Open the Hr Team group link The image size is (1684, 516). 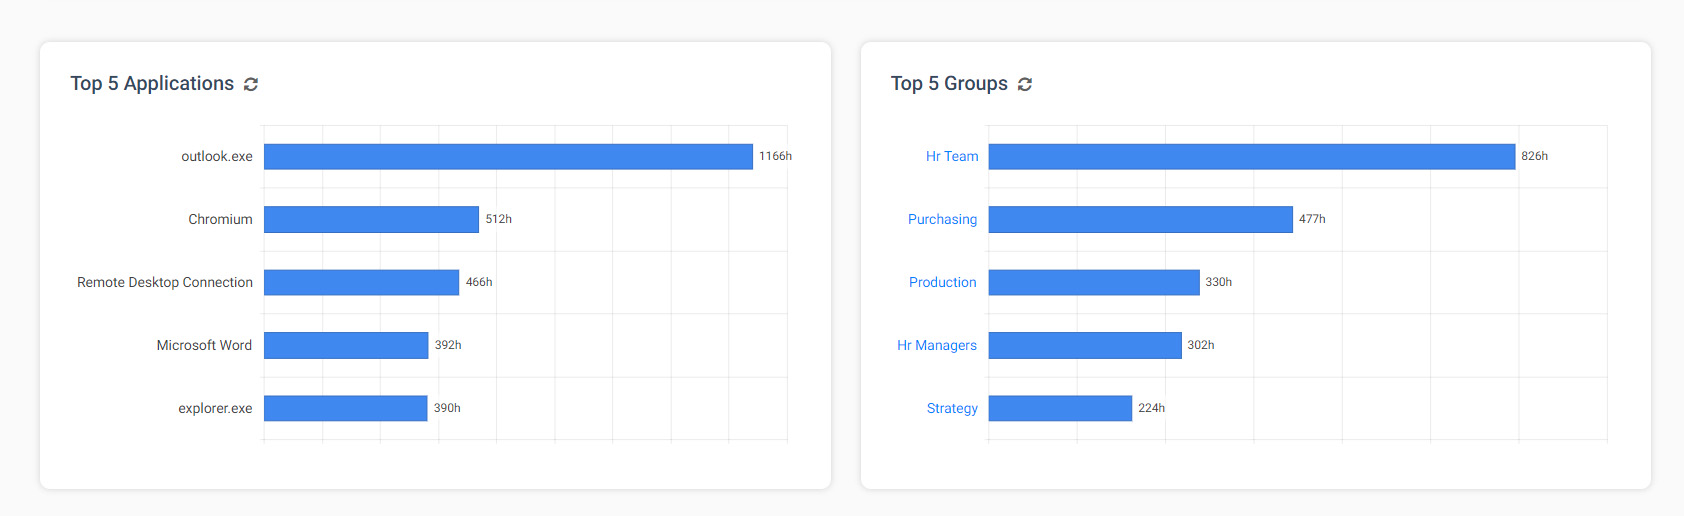click(x=952, y=156)
